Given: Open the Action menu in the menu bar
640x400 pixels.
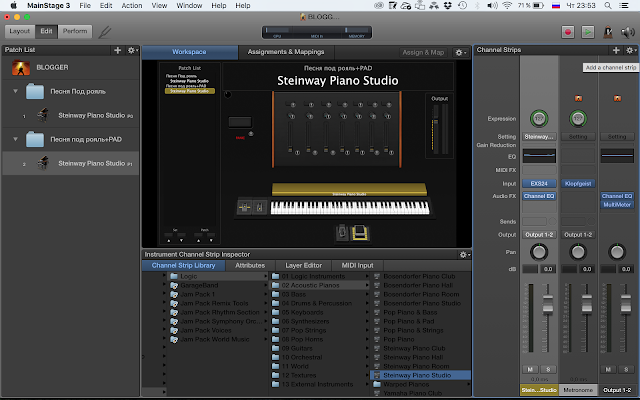Looking at the screenshot, I should click(131, 6).
